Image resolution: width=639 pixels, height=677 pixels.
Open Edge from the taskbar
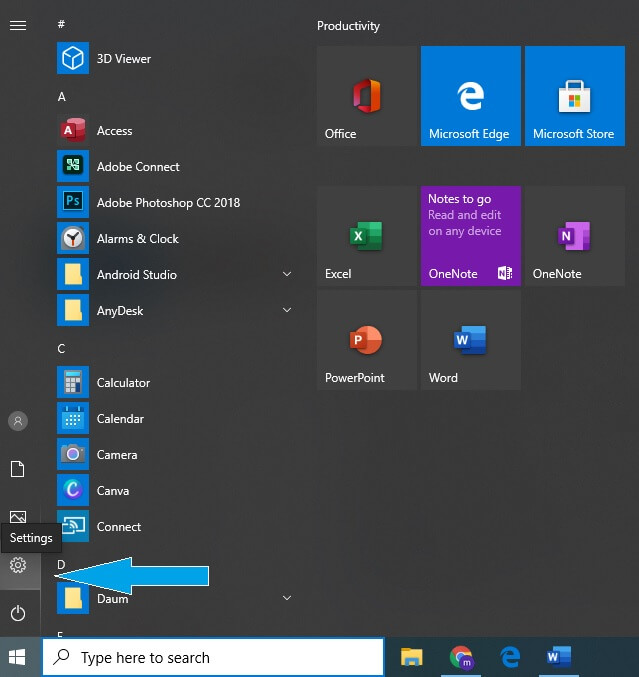510,657
